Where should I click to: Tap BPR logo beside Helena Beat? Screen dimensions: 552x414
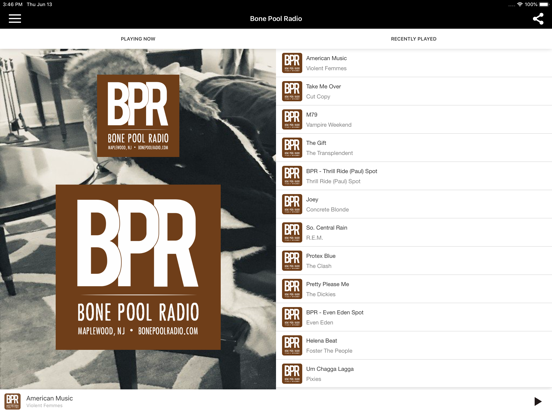tap(292, 345)
